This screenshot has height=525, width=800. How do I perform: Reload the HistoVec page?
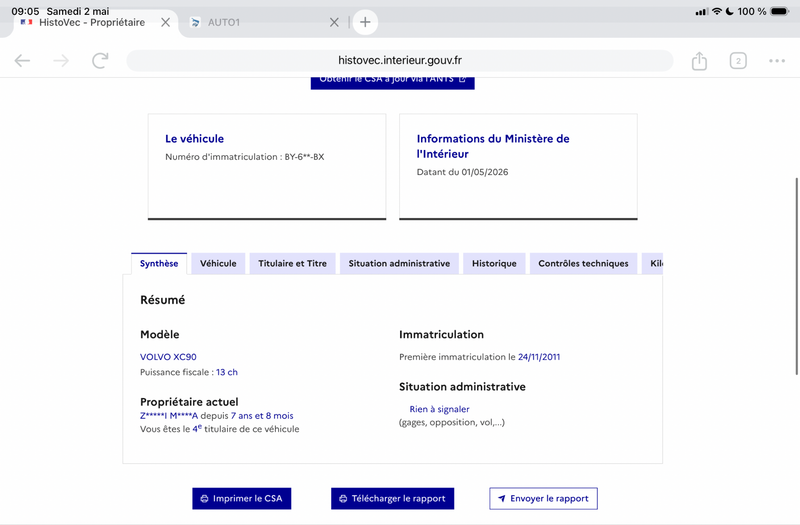coord(100,61)
